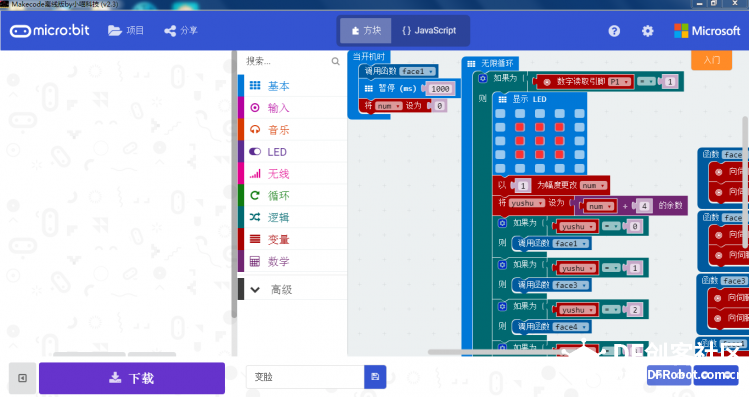Expand the 高级 advanced section
Screen dimensions: 749x397
click(292, 290)
